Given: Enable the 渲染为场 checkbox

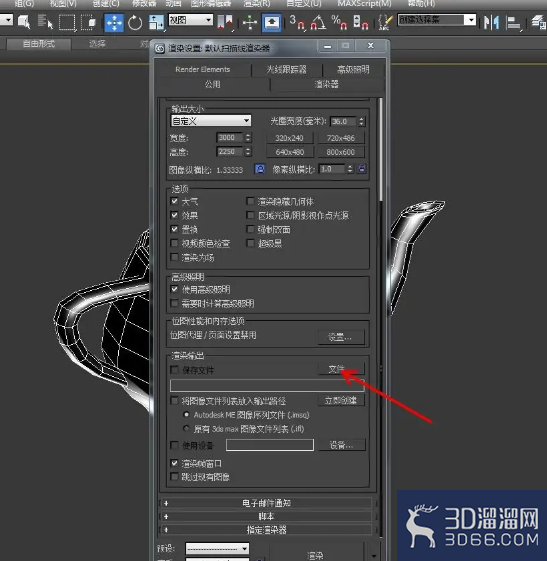Looking at the screenshot, I should [x=174, y=257].
